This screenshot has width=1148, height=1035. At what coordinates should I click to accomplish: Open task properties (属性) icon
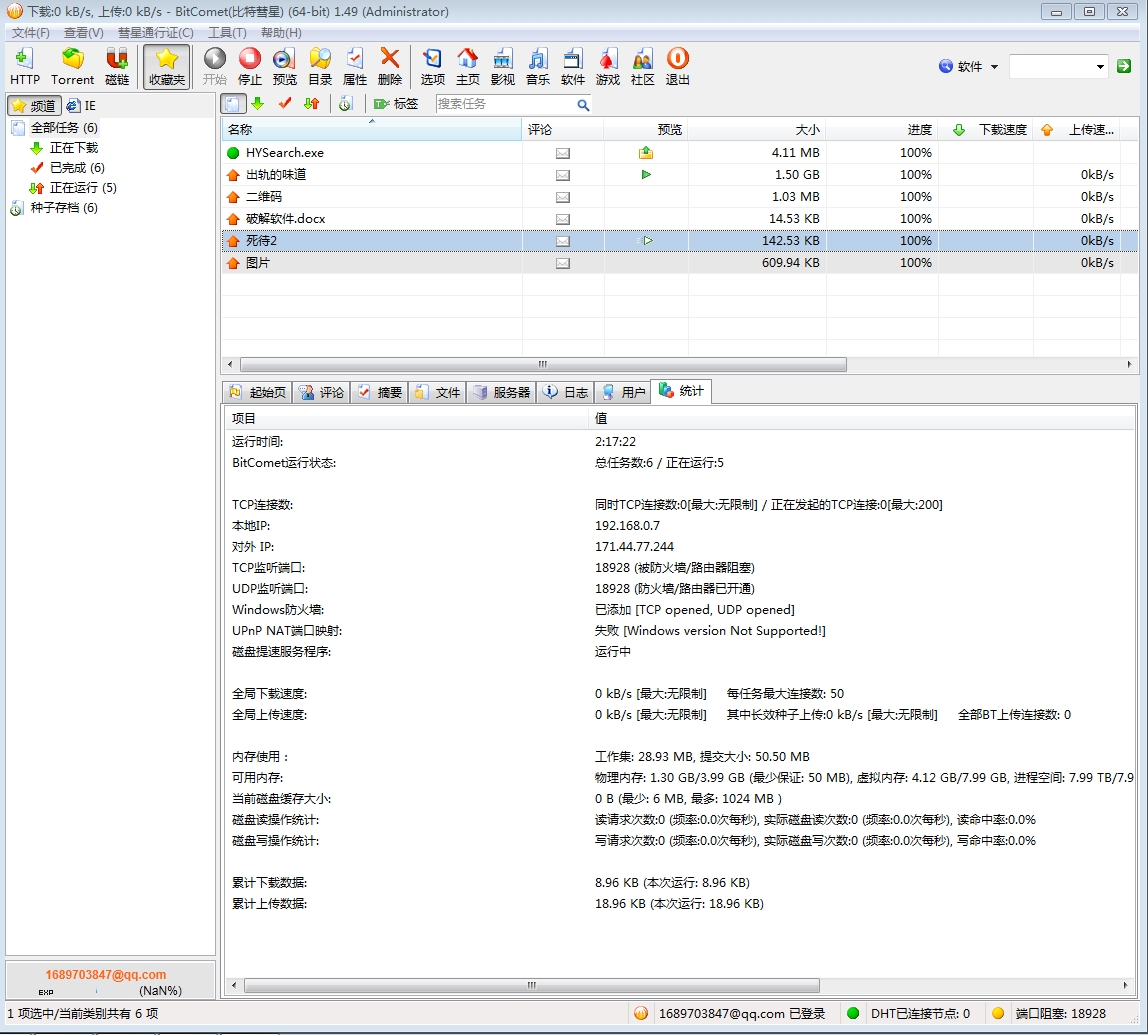[355, 67]
